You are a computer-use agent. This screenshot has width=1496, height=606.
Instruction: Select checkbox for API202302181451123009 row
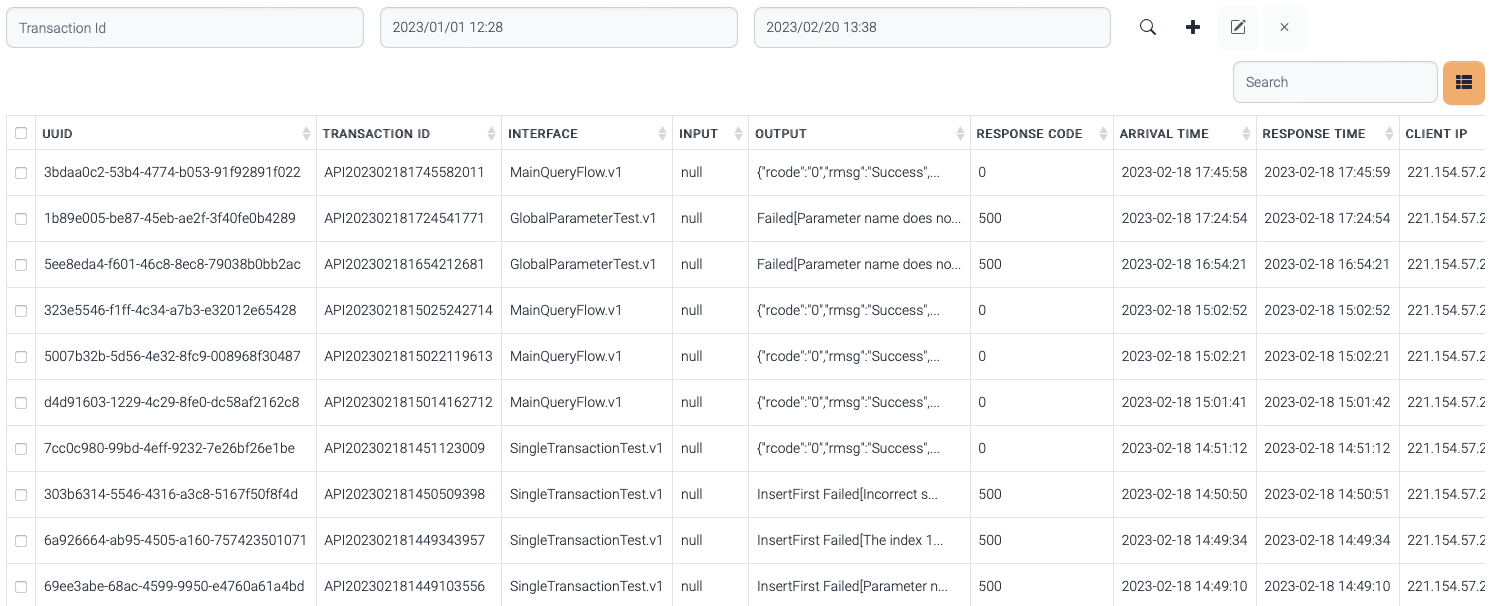tap(21, 449)
